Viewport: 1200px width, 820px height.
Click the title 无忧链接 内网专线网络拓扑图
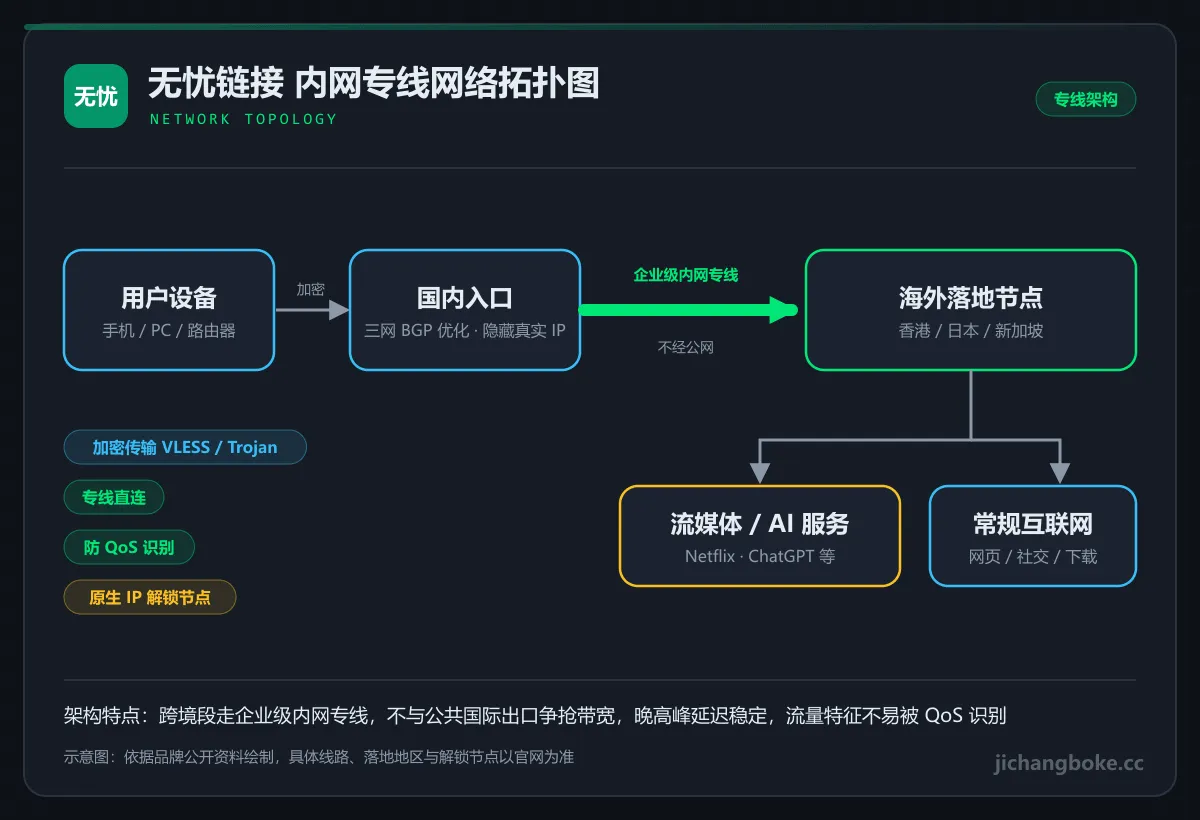pos(374,84)
